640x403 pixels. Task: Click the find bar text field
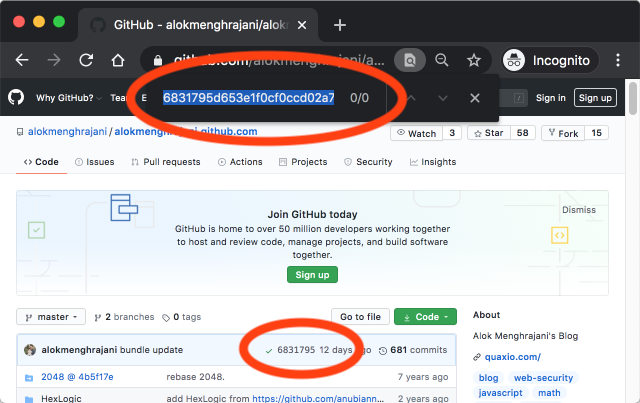coord(249,98)
